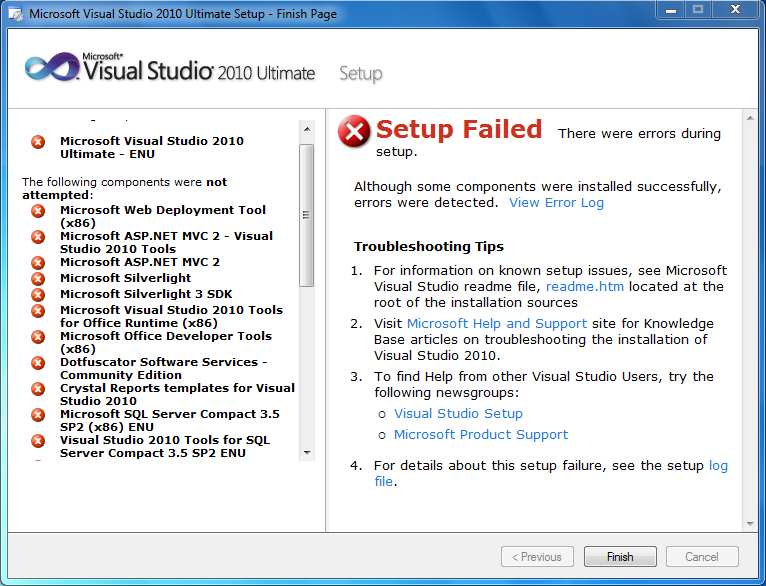The width and height of the screenshot is (766, 586).
Task: Open the Visual Studio Setup newsgroup link
Action: [458, 414]
